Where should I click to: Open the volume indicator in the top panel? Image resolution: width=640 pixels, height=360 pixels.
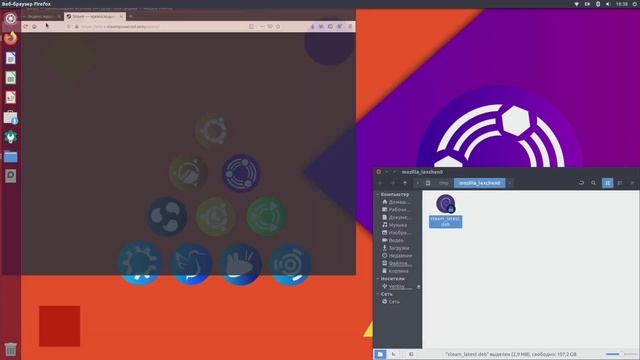(x=608, y=4)
